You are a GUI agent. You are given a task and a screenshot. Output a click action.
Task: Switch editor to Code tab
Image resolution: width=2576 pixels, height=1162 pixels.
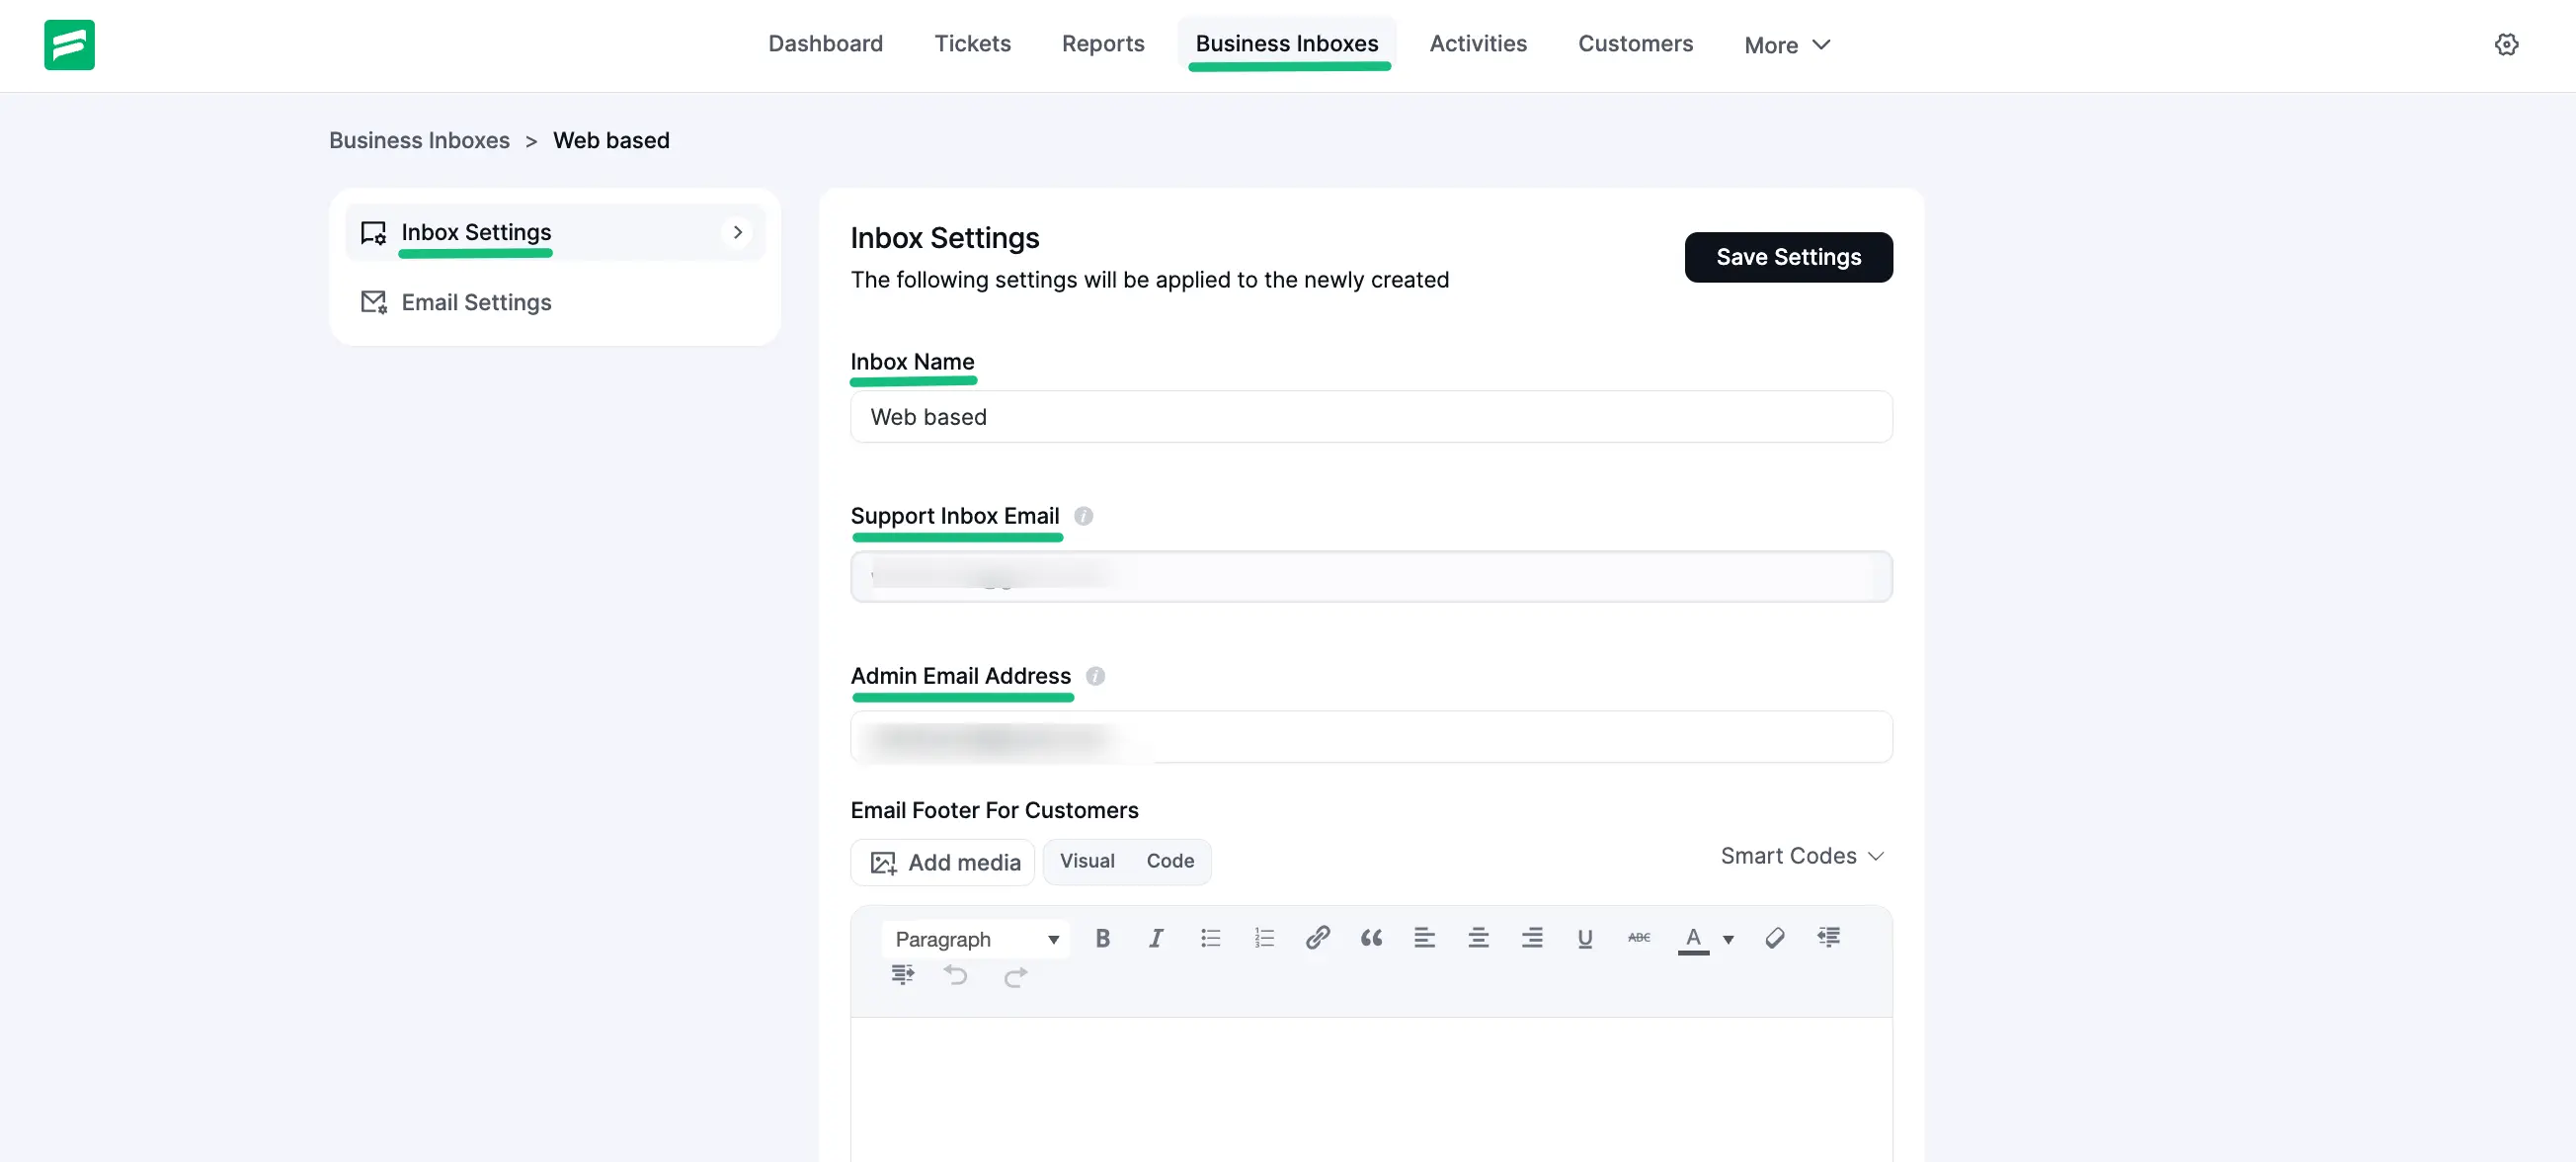click(1169, 861)
